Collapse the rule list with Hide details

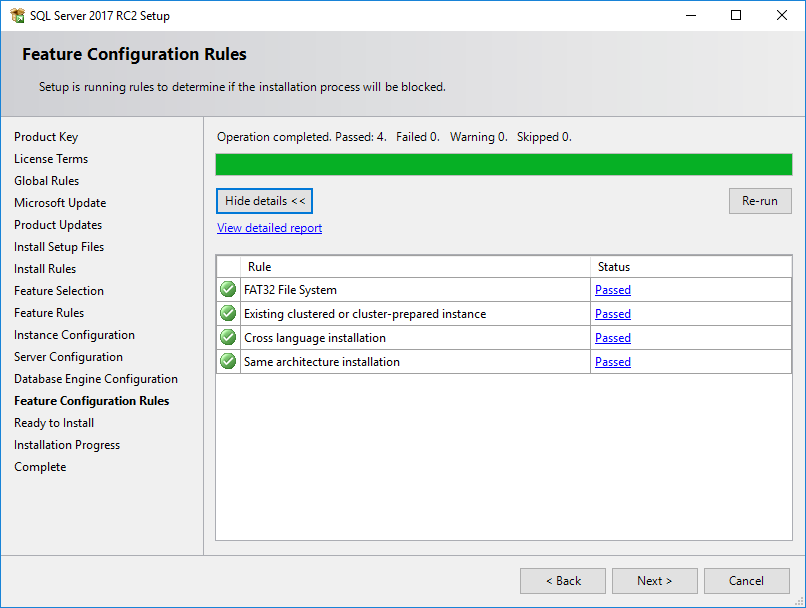[x=264, y=201]
